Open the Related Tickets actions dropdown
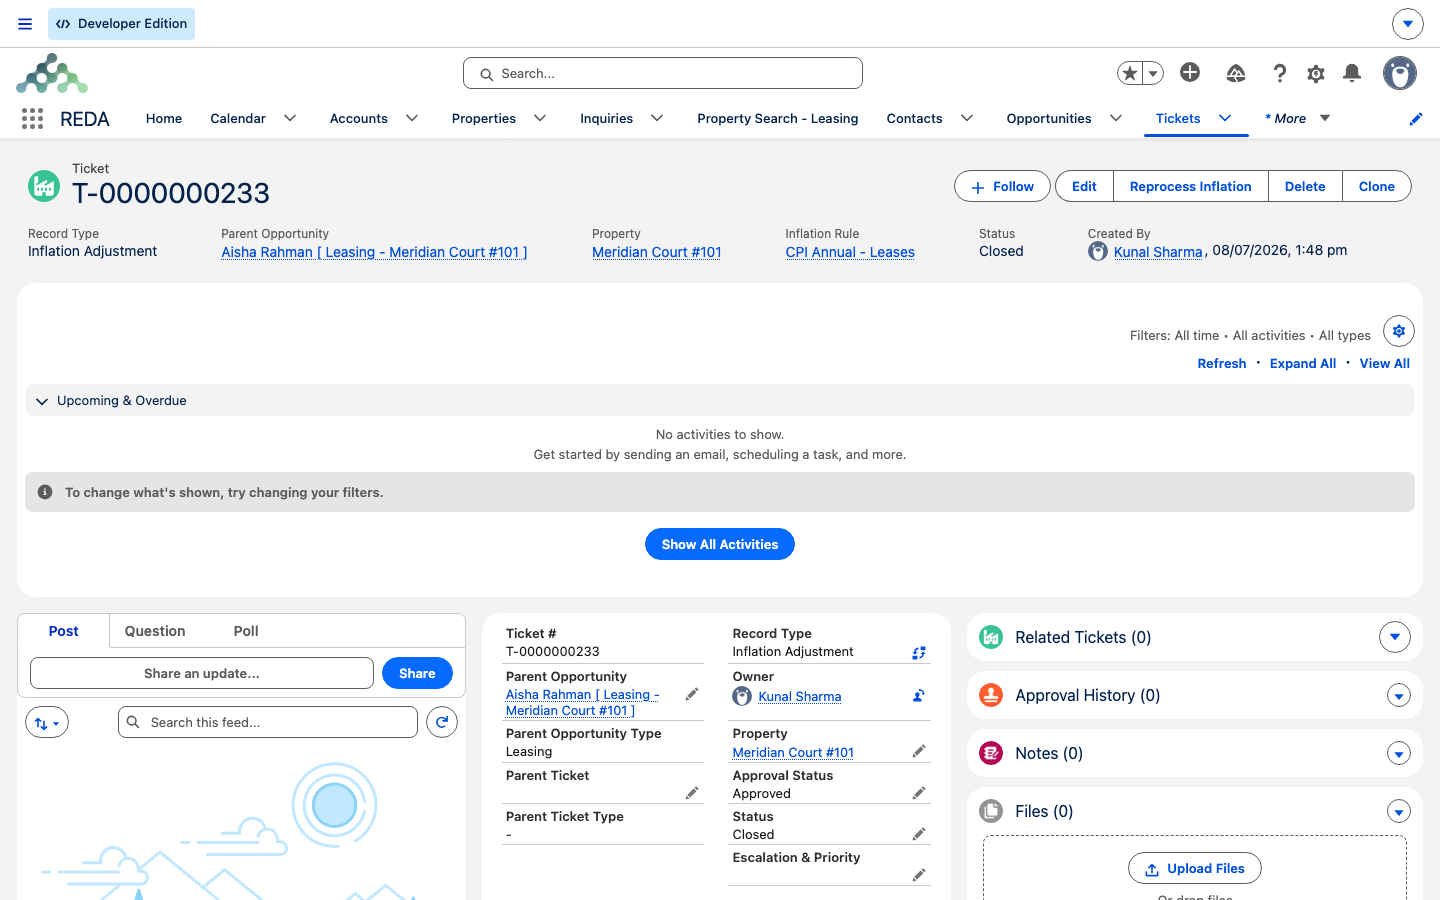 1395,637
